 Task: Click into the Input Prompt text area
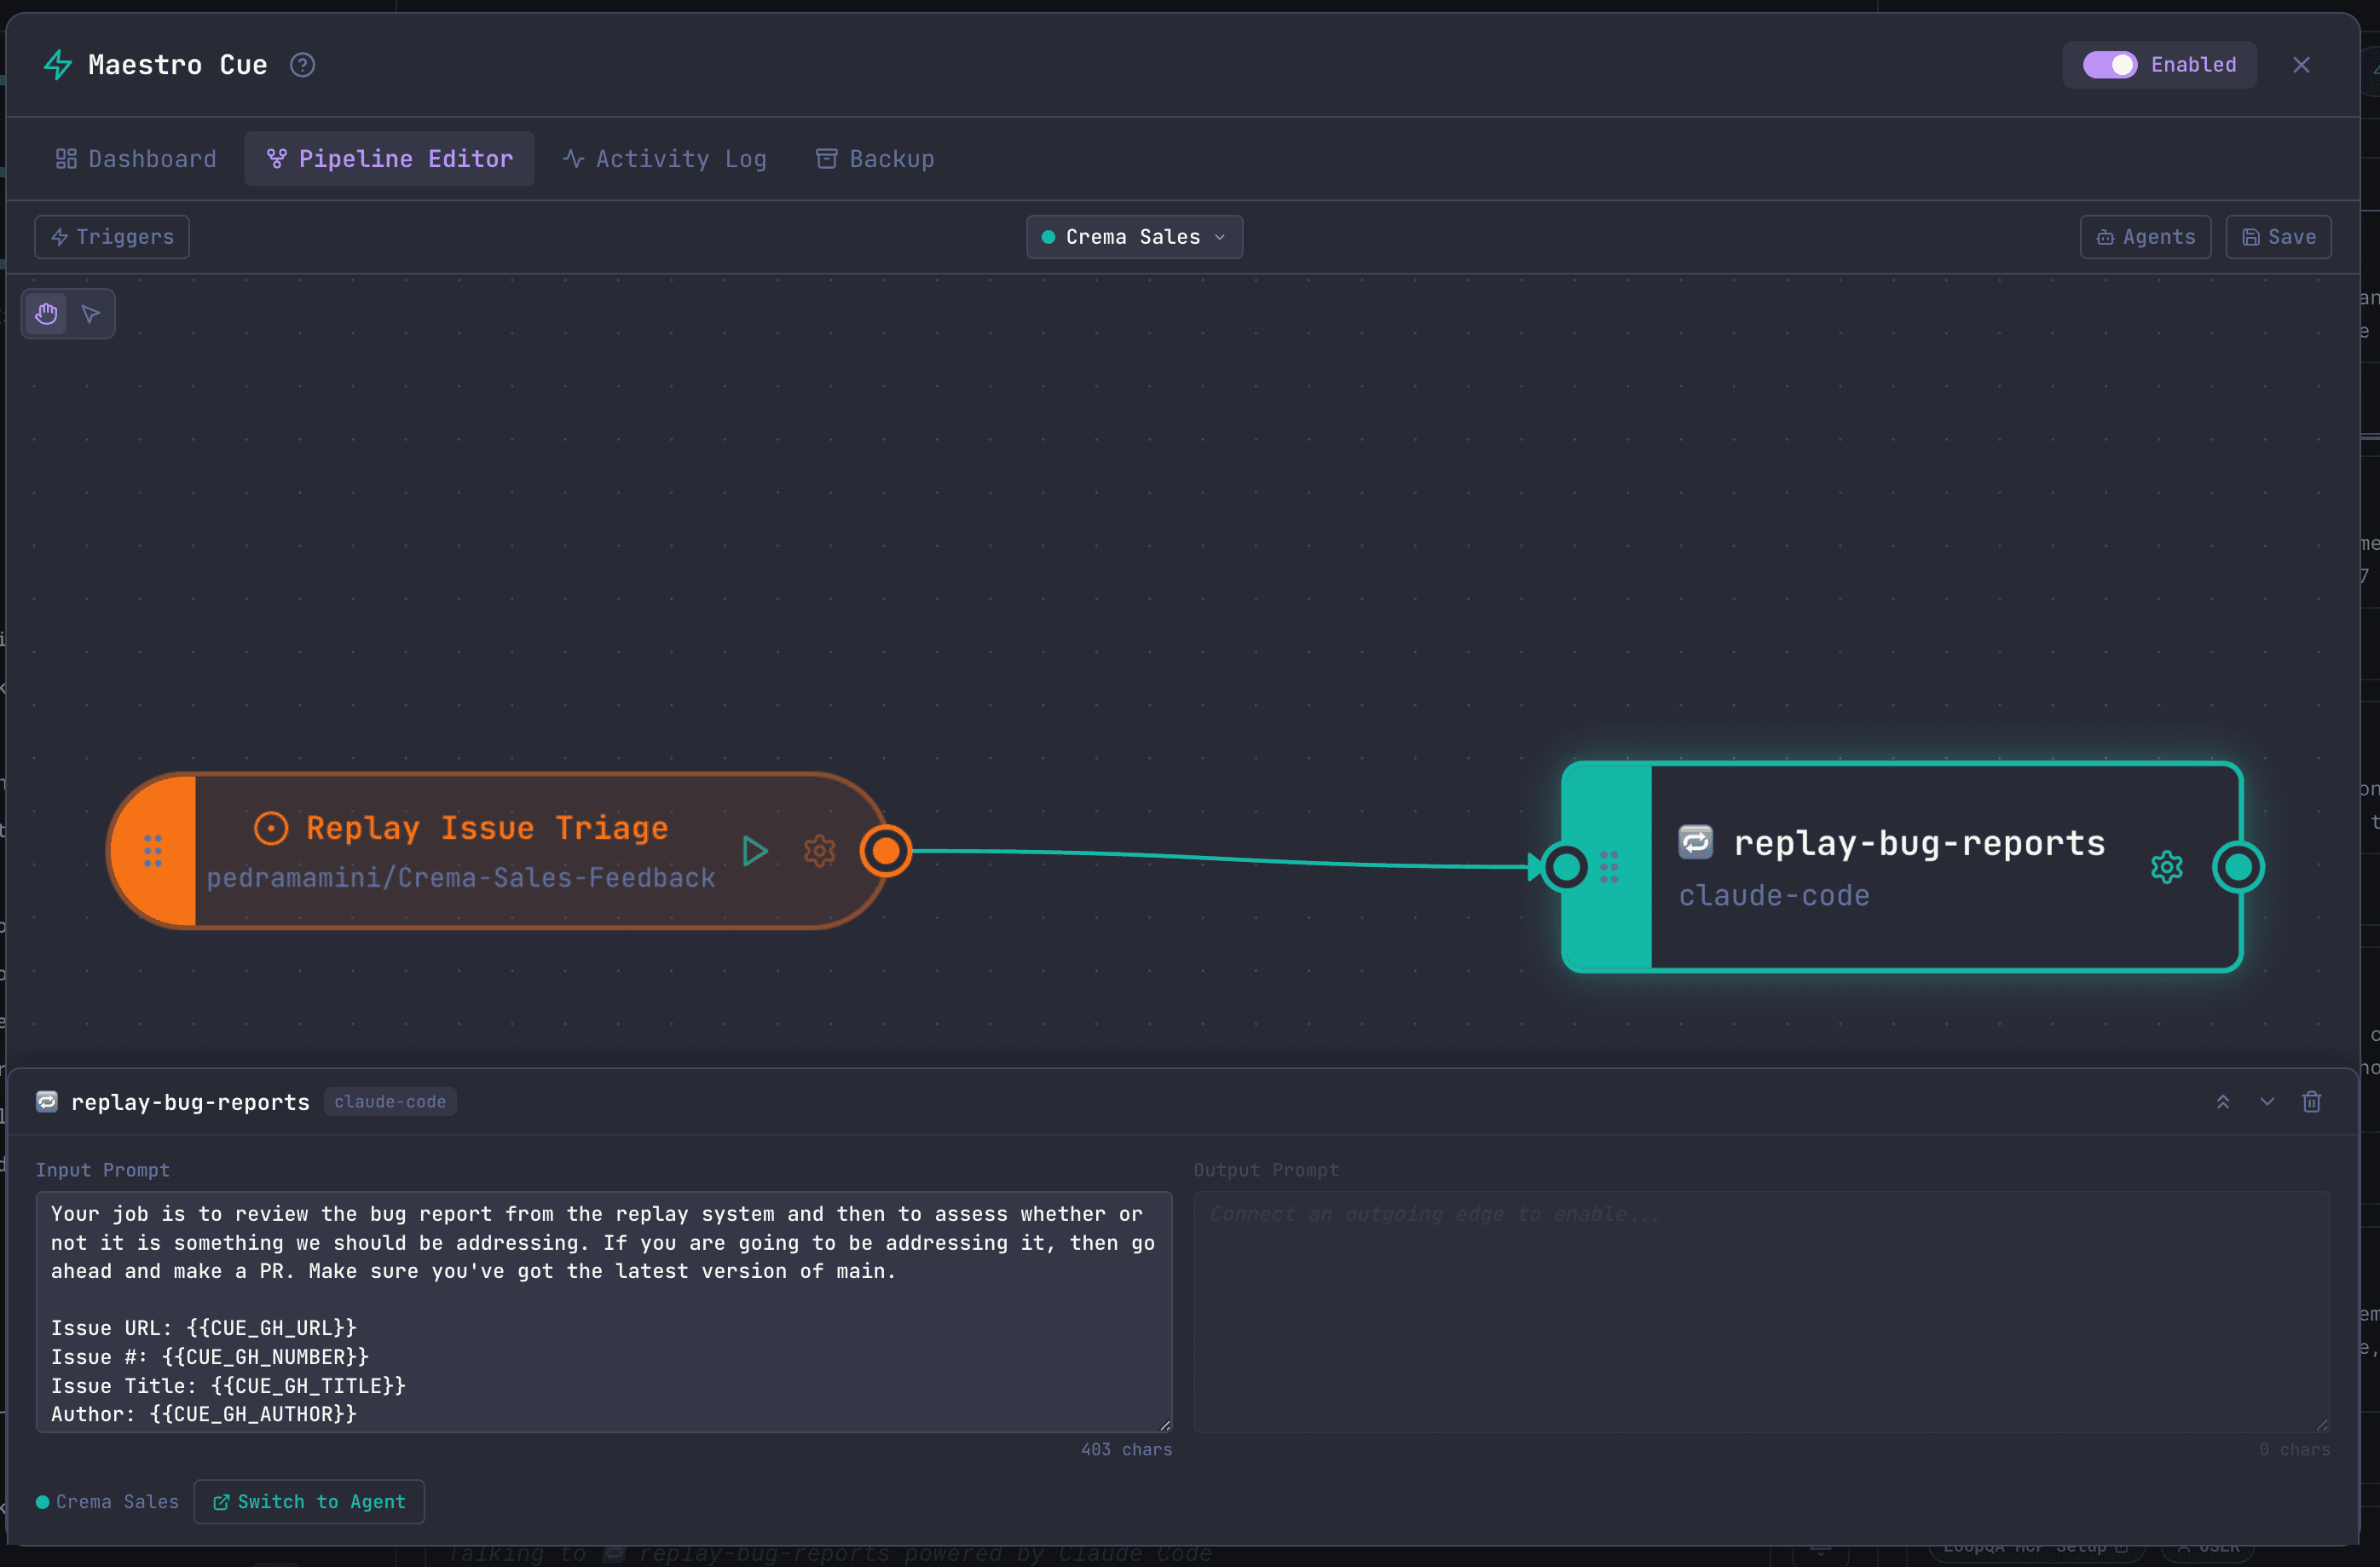[x=604, y=1312]
